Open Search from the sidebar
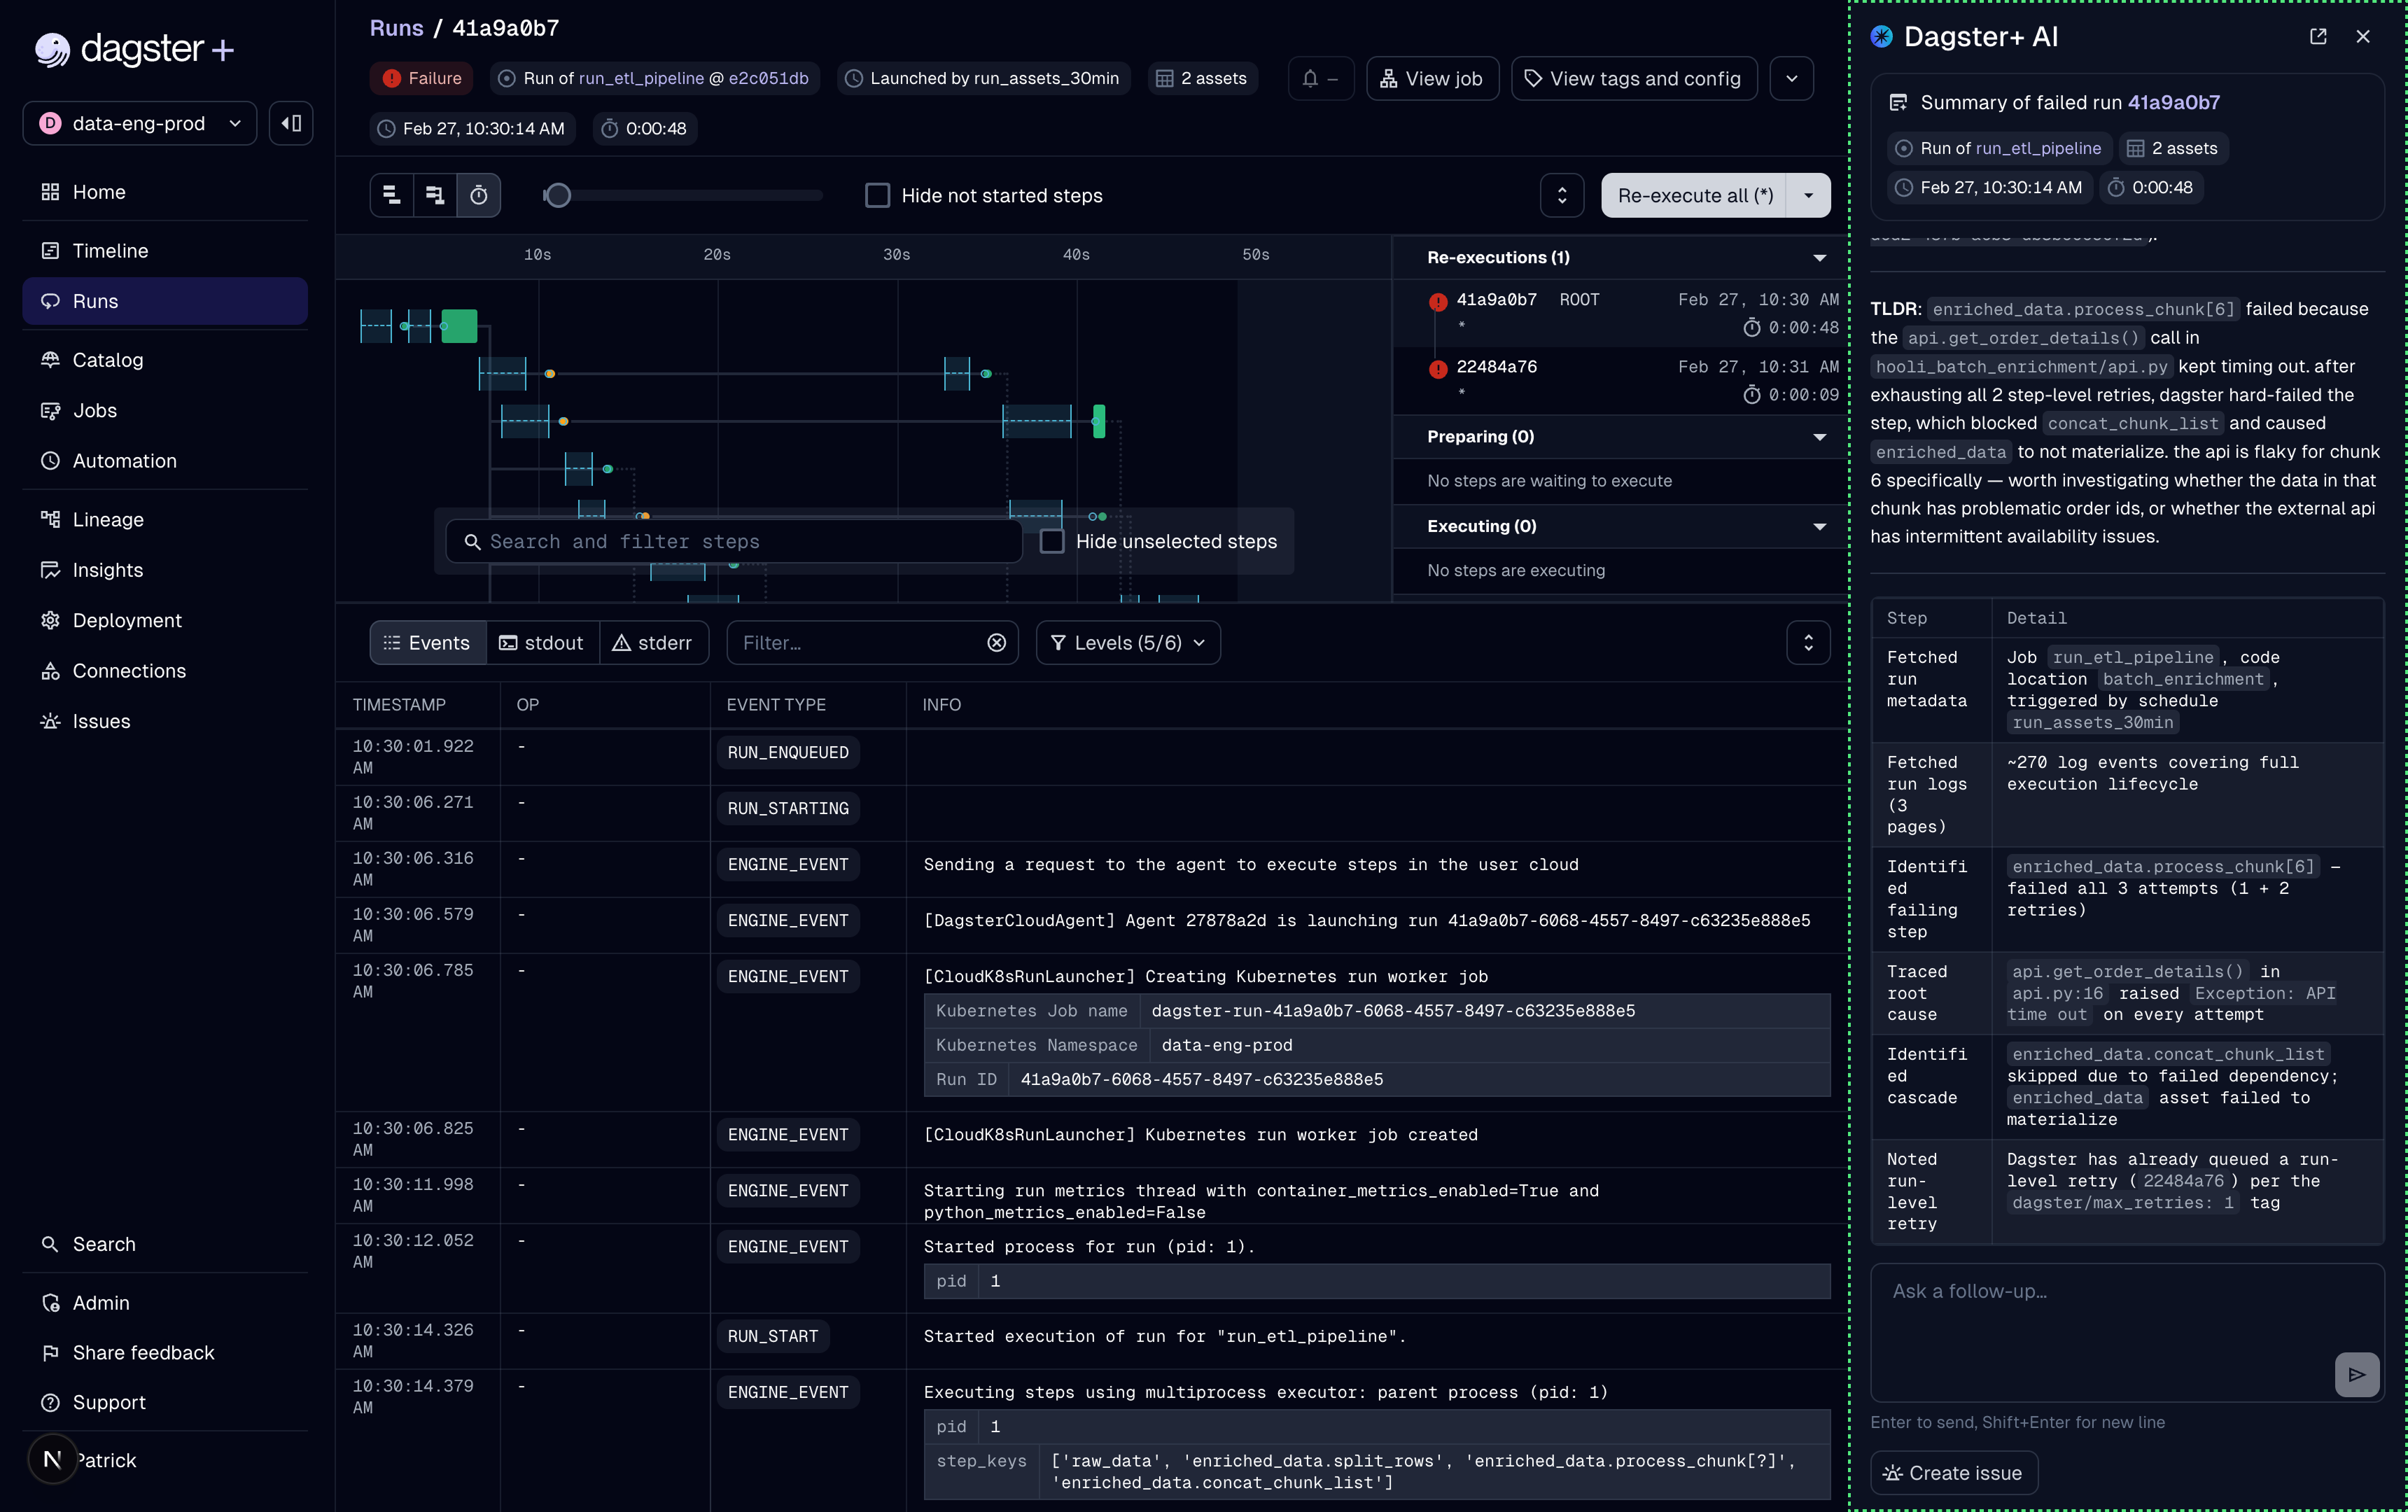This screenshot has height=1512, width=2408. click(104, 1243)
